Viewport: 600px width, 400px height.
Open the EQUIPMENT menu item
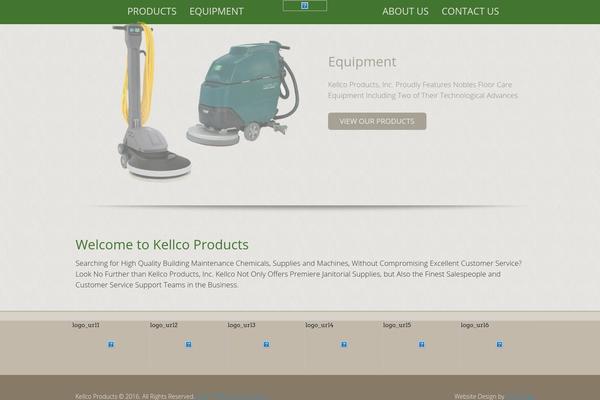216,11
